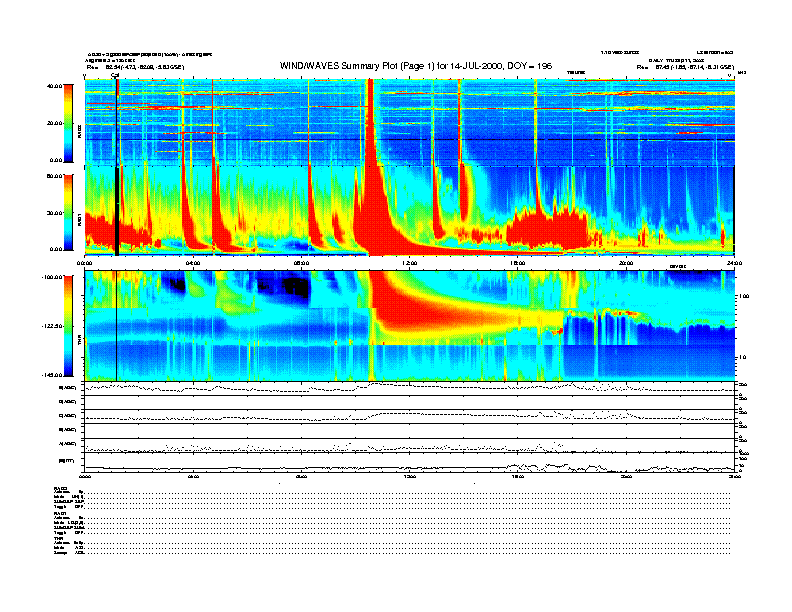Click the Cal marker label above top spectrogram
The image size is (792, 612).
pyautogui.click(x=115, y=75)
